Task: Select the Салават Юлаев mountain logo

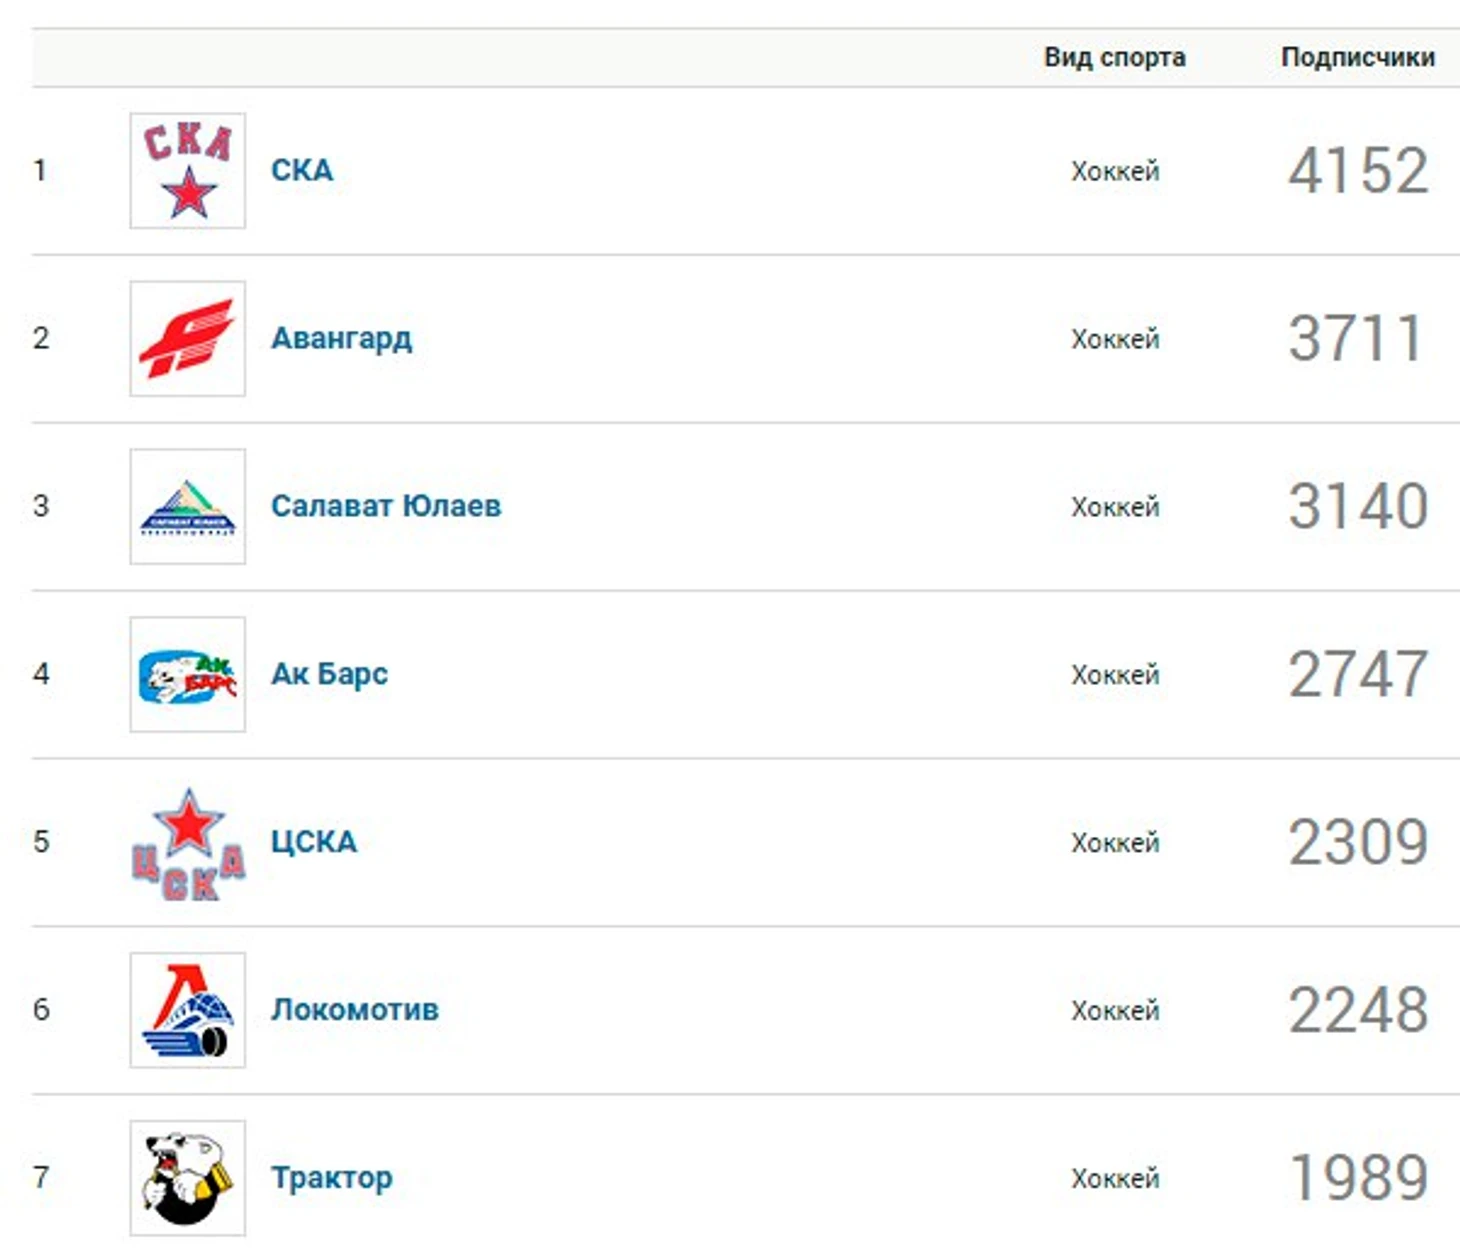Action: (x=188, y=507)
